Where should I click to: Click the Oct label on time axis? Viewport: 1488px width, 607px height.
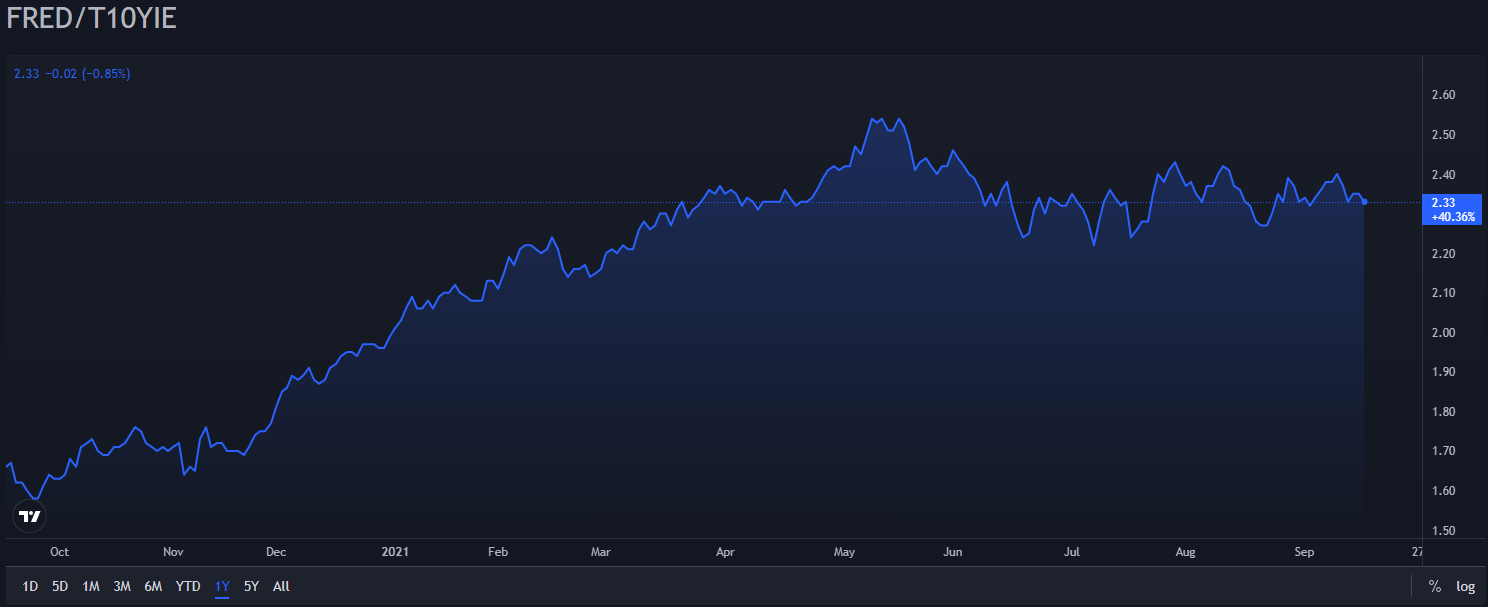(x=59, y=552)
